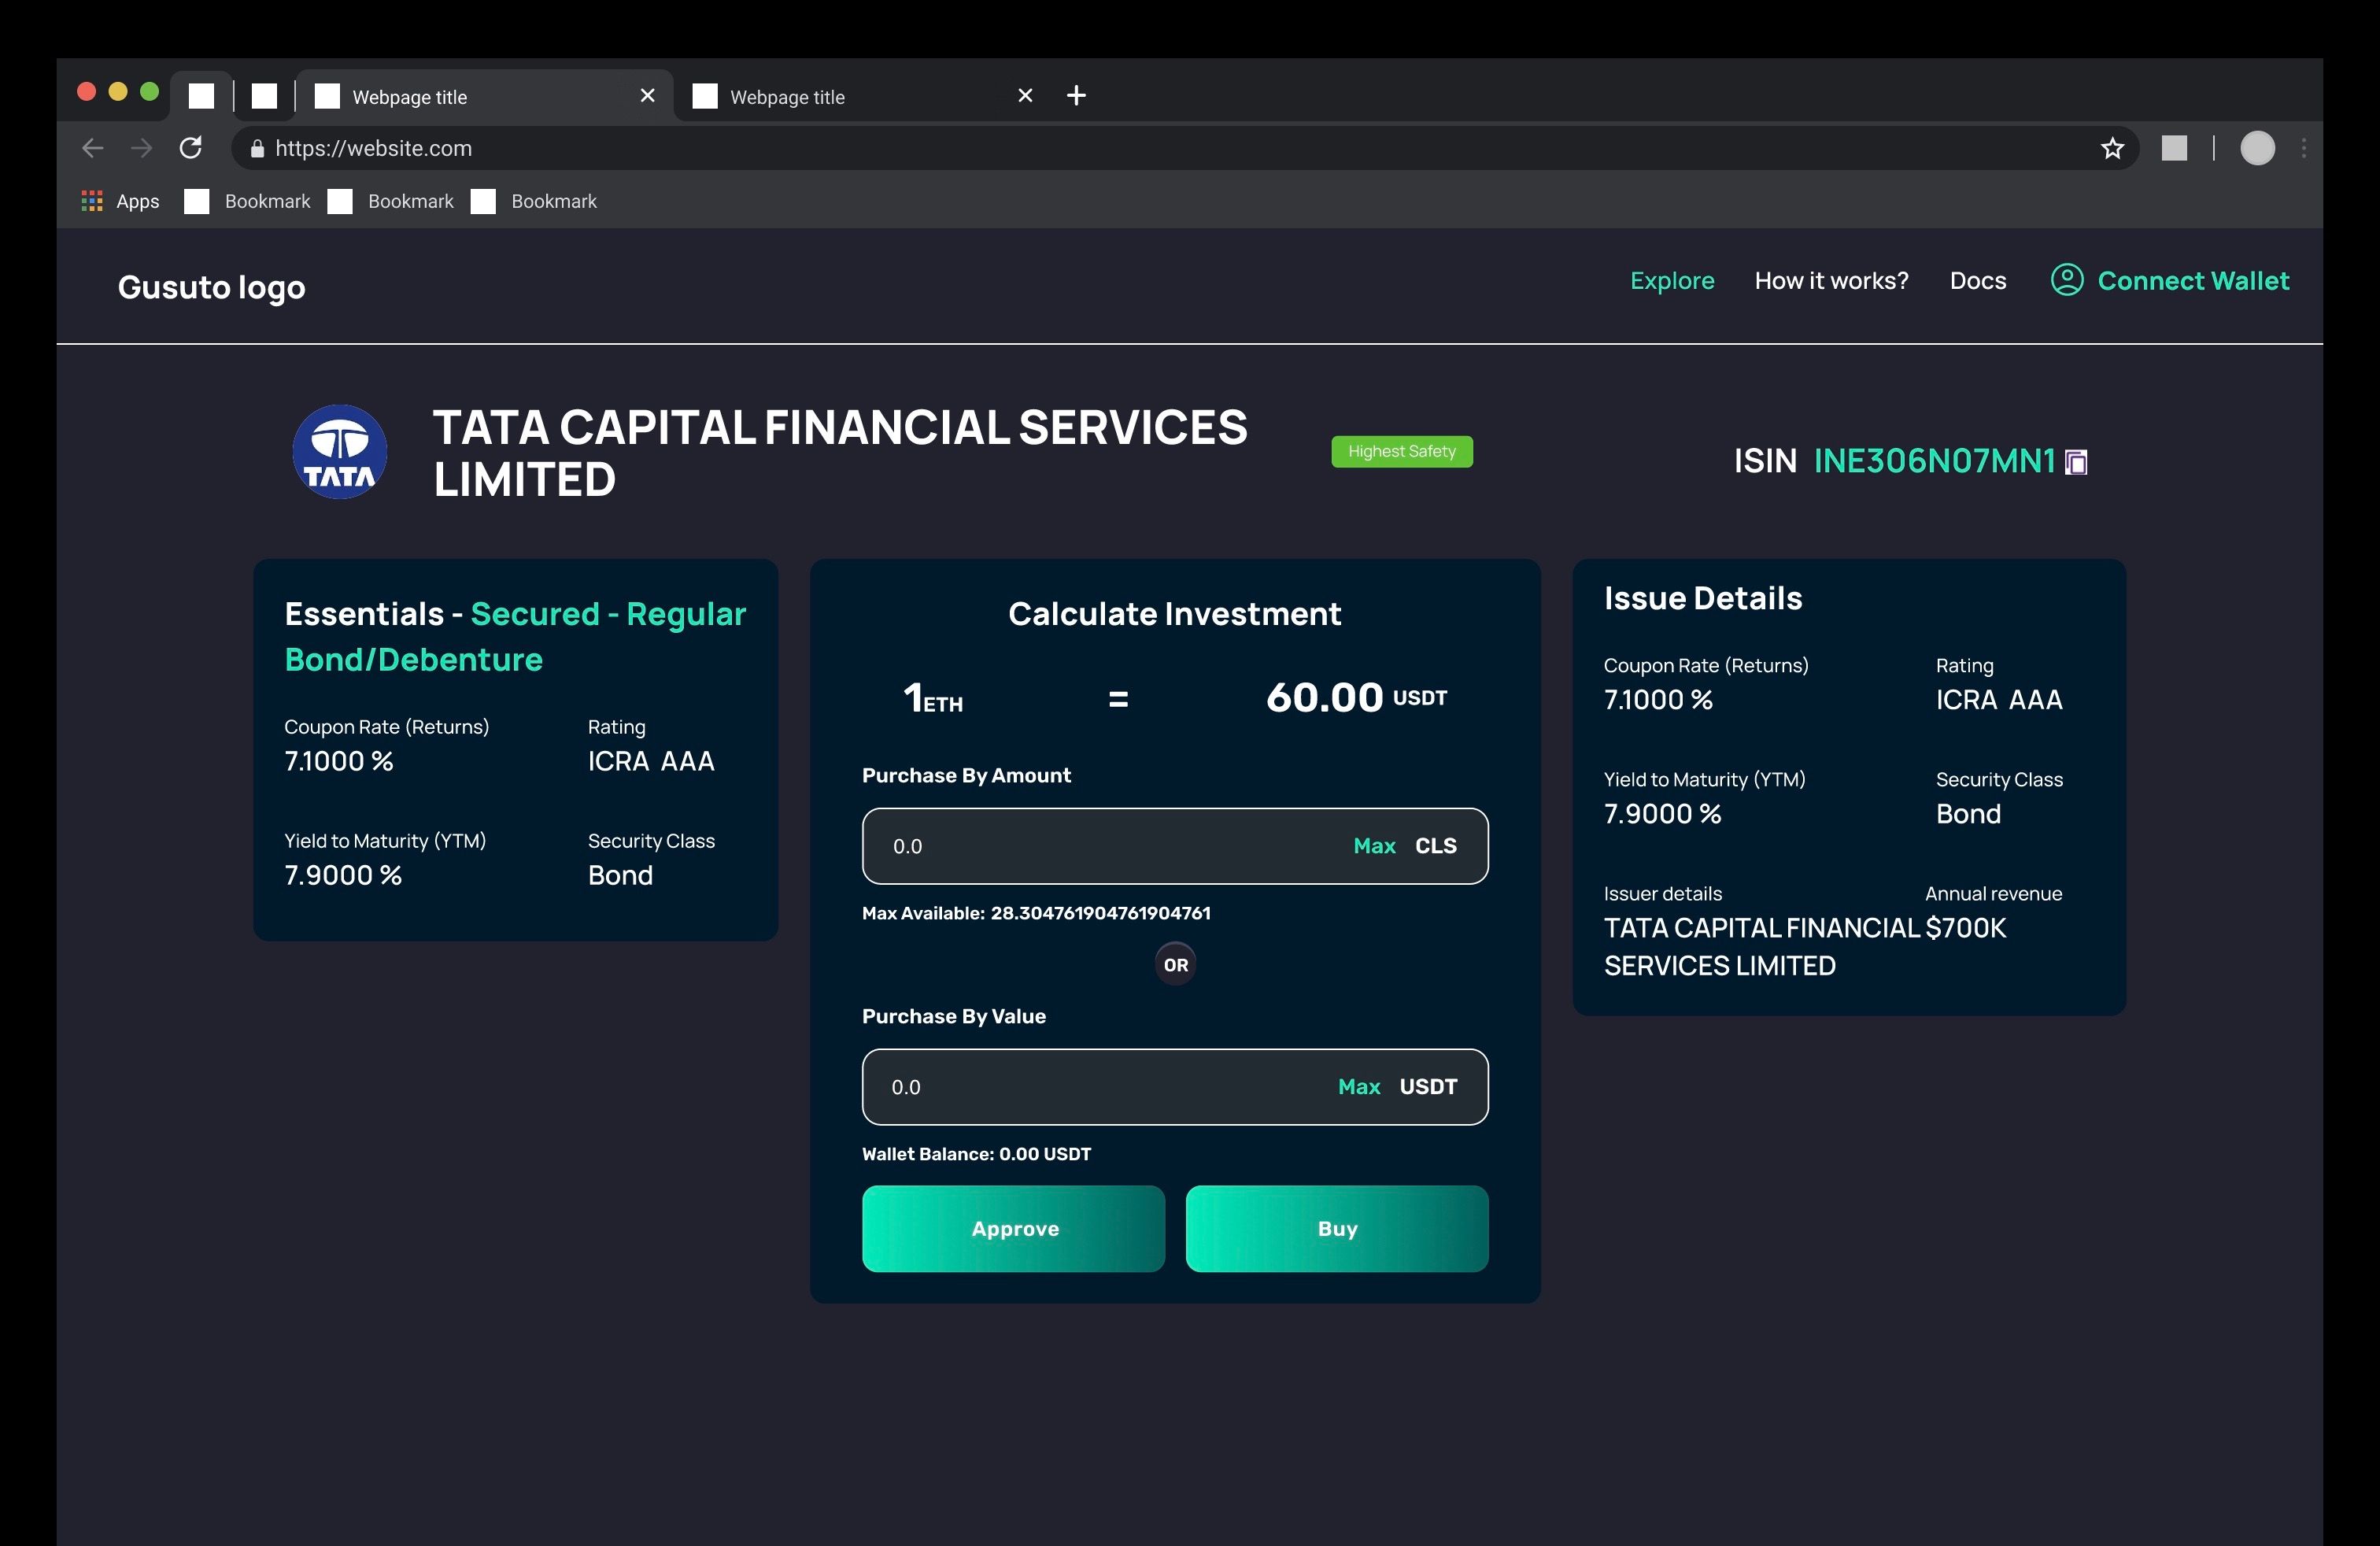Click the Calculate Investment heading
The height and width of the screenshot is (1546, 2380).
pos(1174,613)
